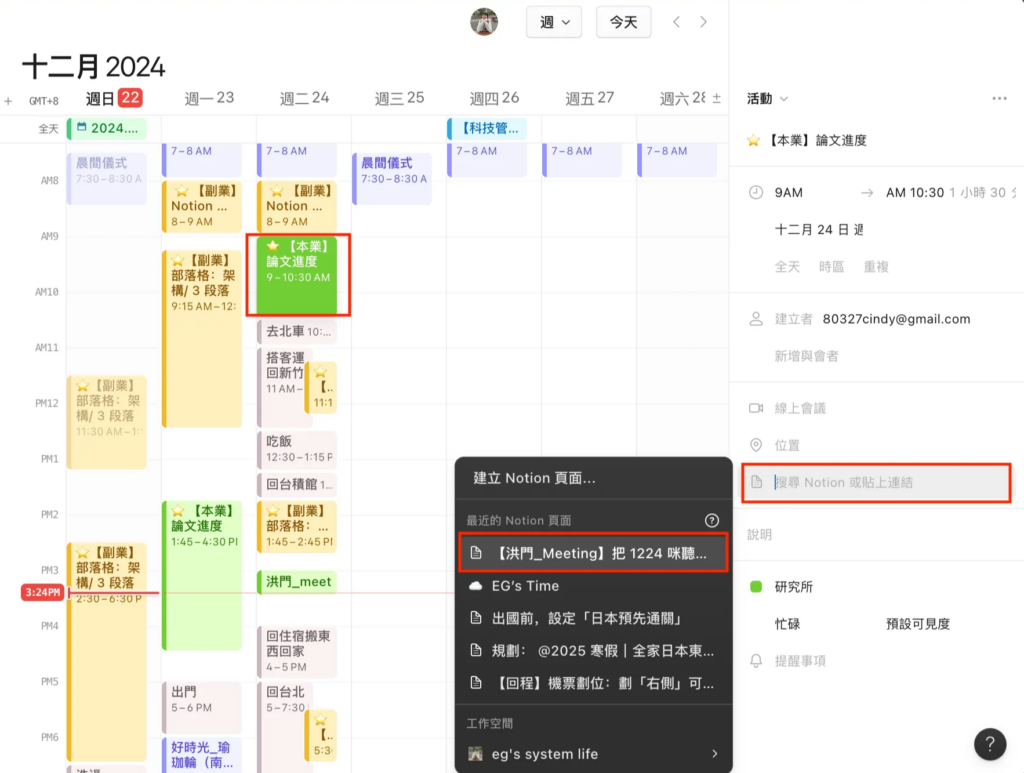Open the help question mark button
Viewport: 1024px width, 773px height.
988,744
